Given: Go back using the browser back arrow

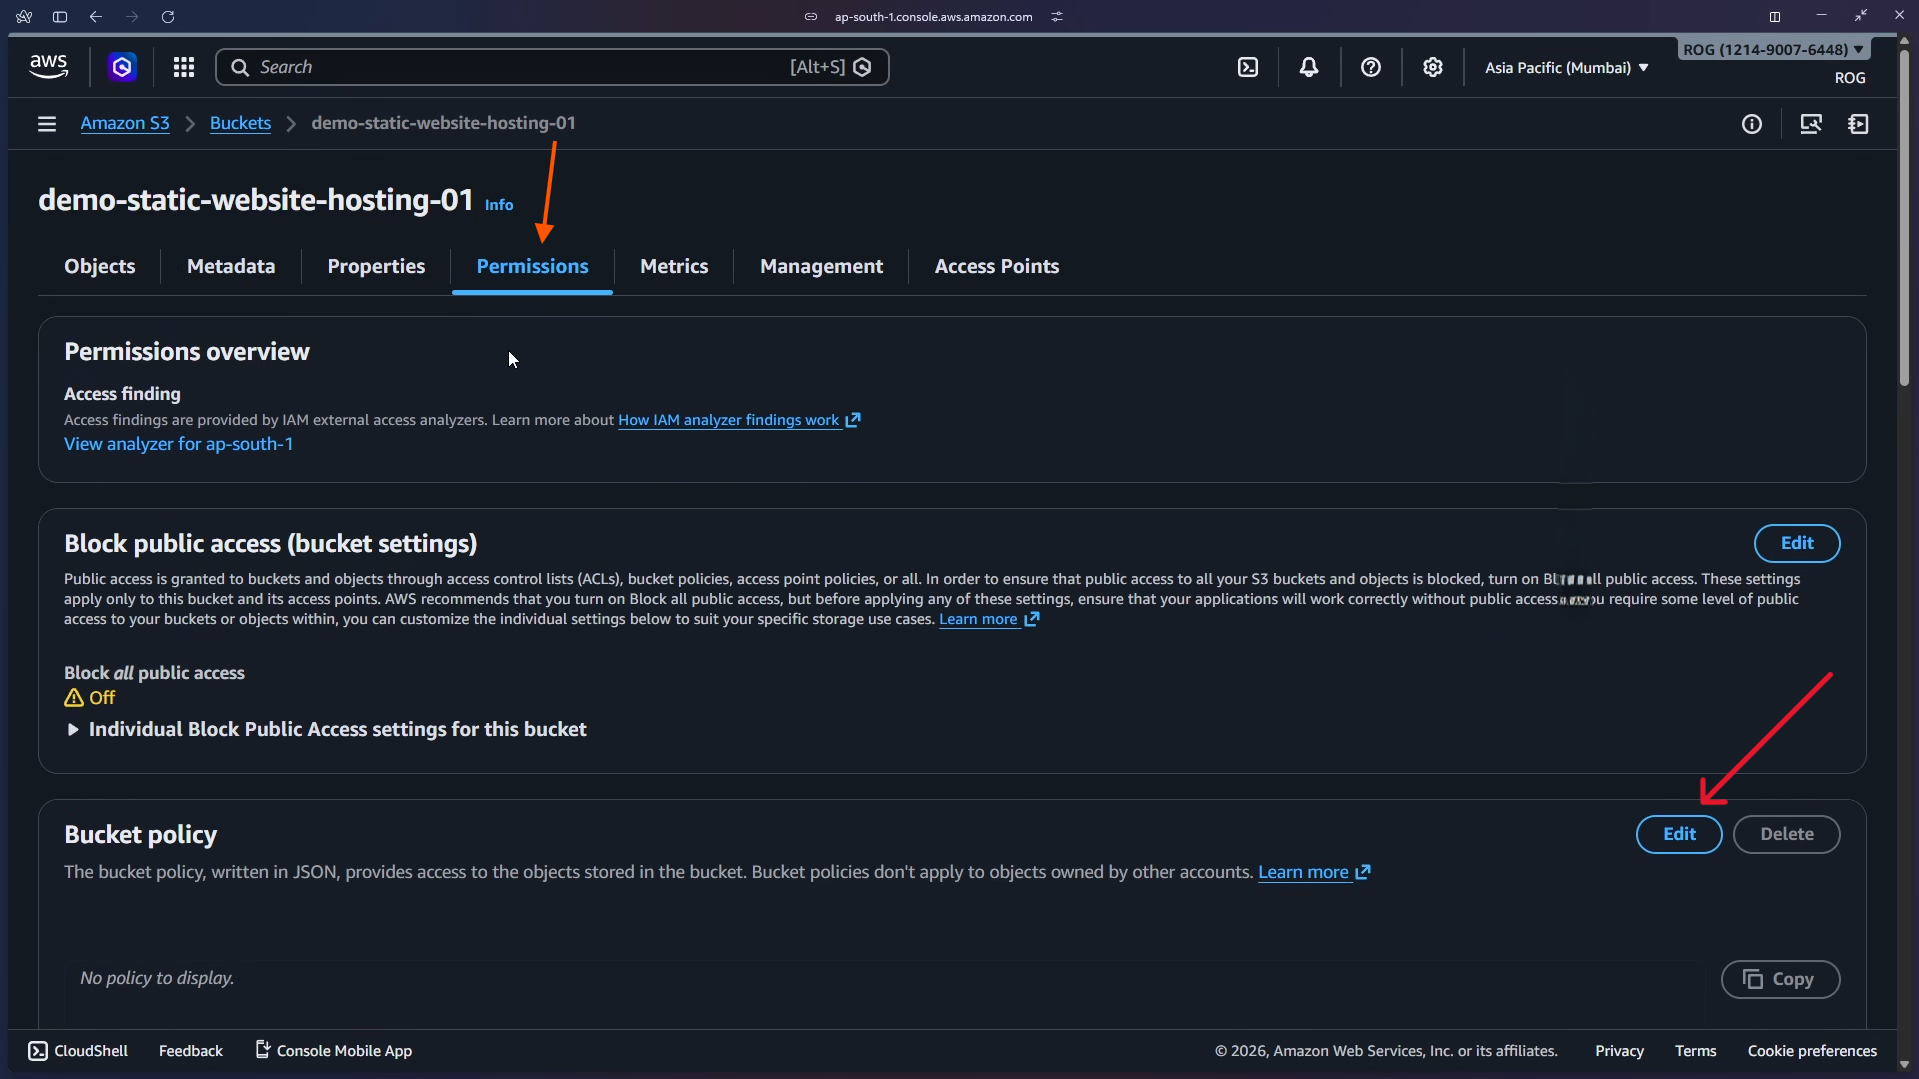Looking at the screenshot, I should [x=95, y=16].
